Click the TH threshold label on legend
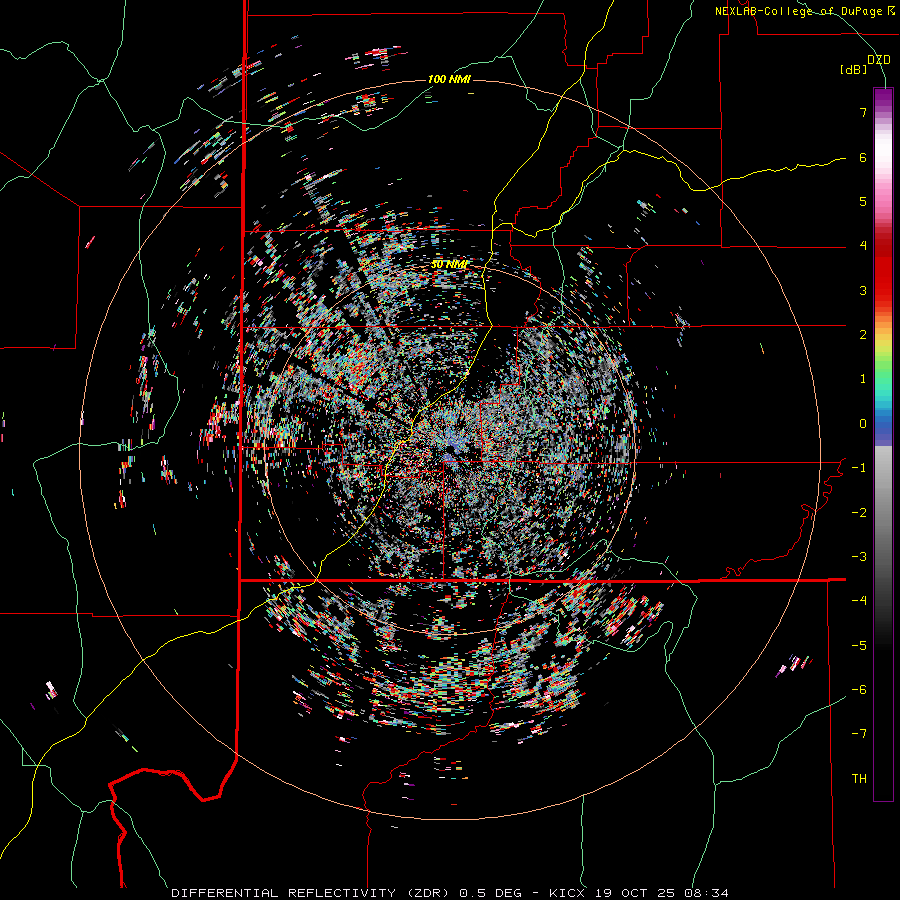Screen dimensions: 900x900 click(859, 778)
